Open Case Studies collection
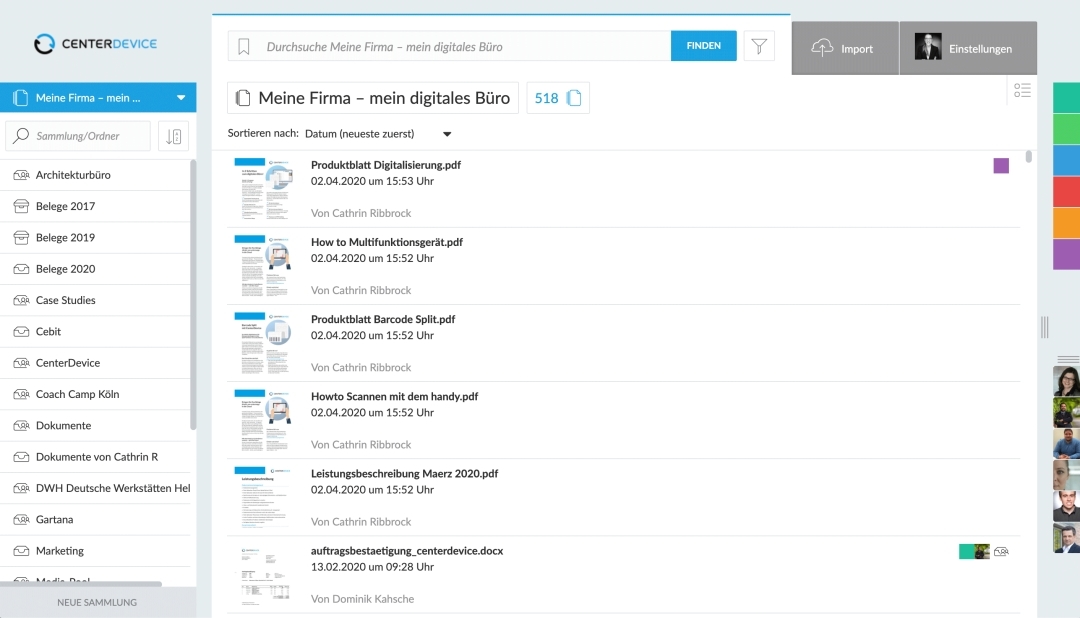Viewport: 1080px width, 618px height. click(96, 300)
